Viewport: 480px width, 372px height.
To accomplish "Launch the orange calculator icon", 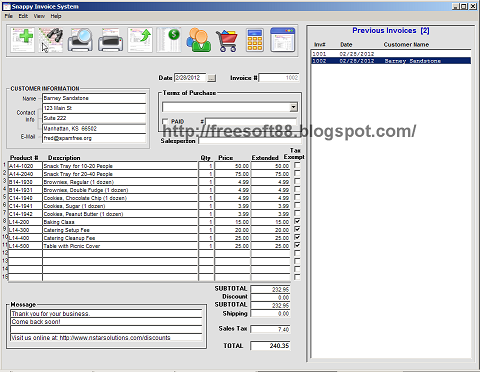I will [255, 40].
